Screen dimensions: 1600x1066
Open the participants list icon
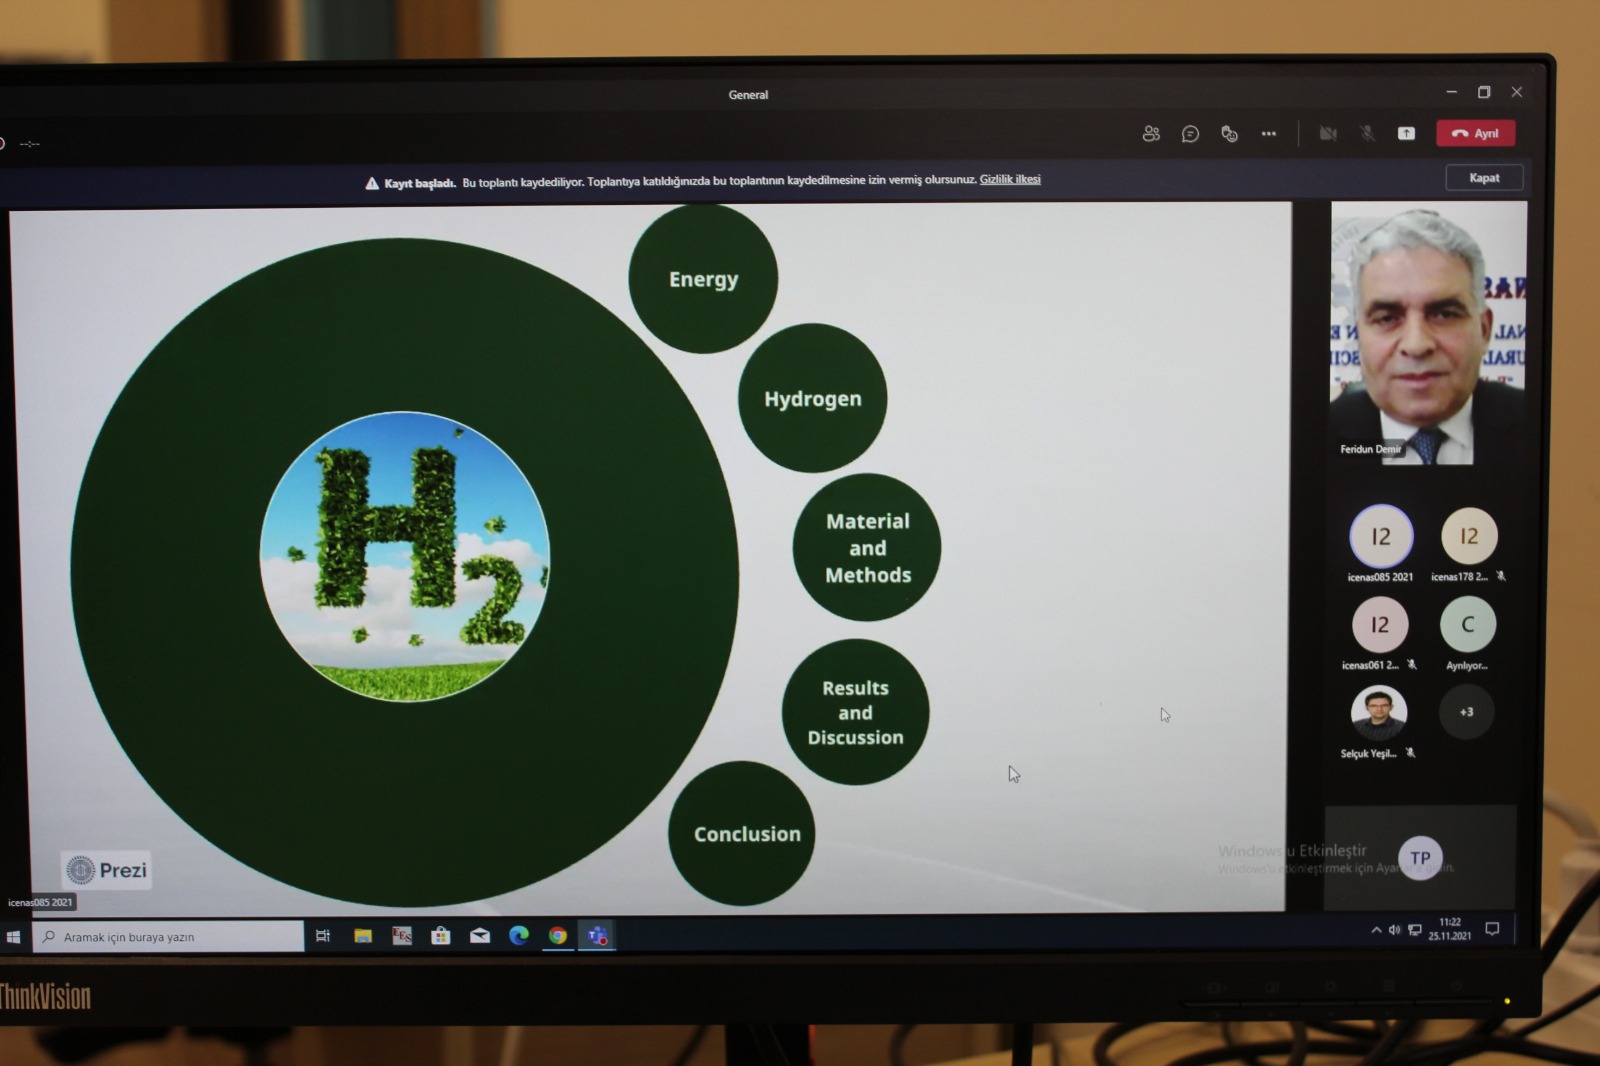pos(1151,133)
